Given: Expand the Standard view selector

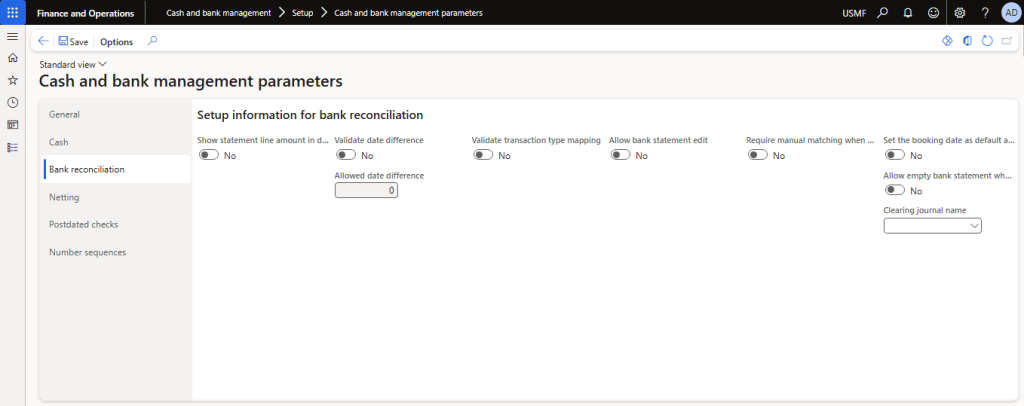Looking at the screenshot, I should [x=73, y=64].
